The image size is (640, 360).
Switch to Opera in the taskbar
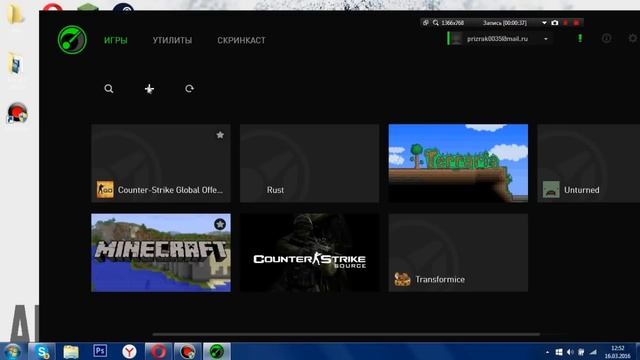point(158,351)
